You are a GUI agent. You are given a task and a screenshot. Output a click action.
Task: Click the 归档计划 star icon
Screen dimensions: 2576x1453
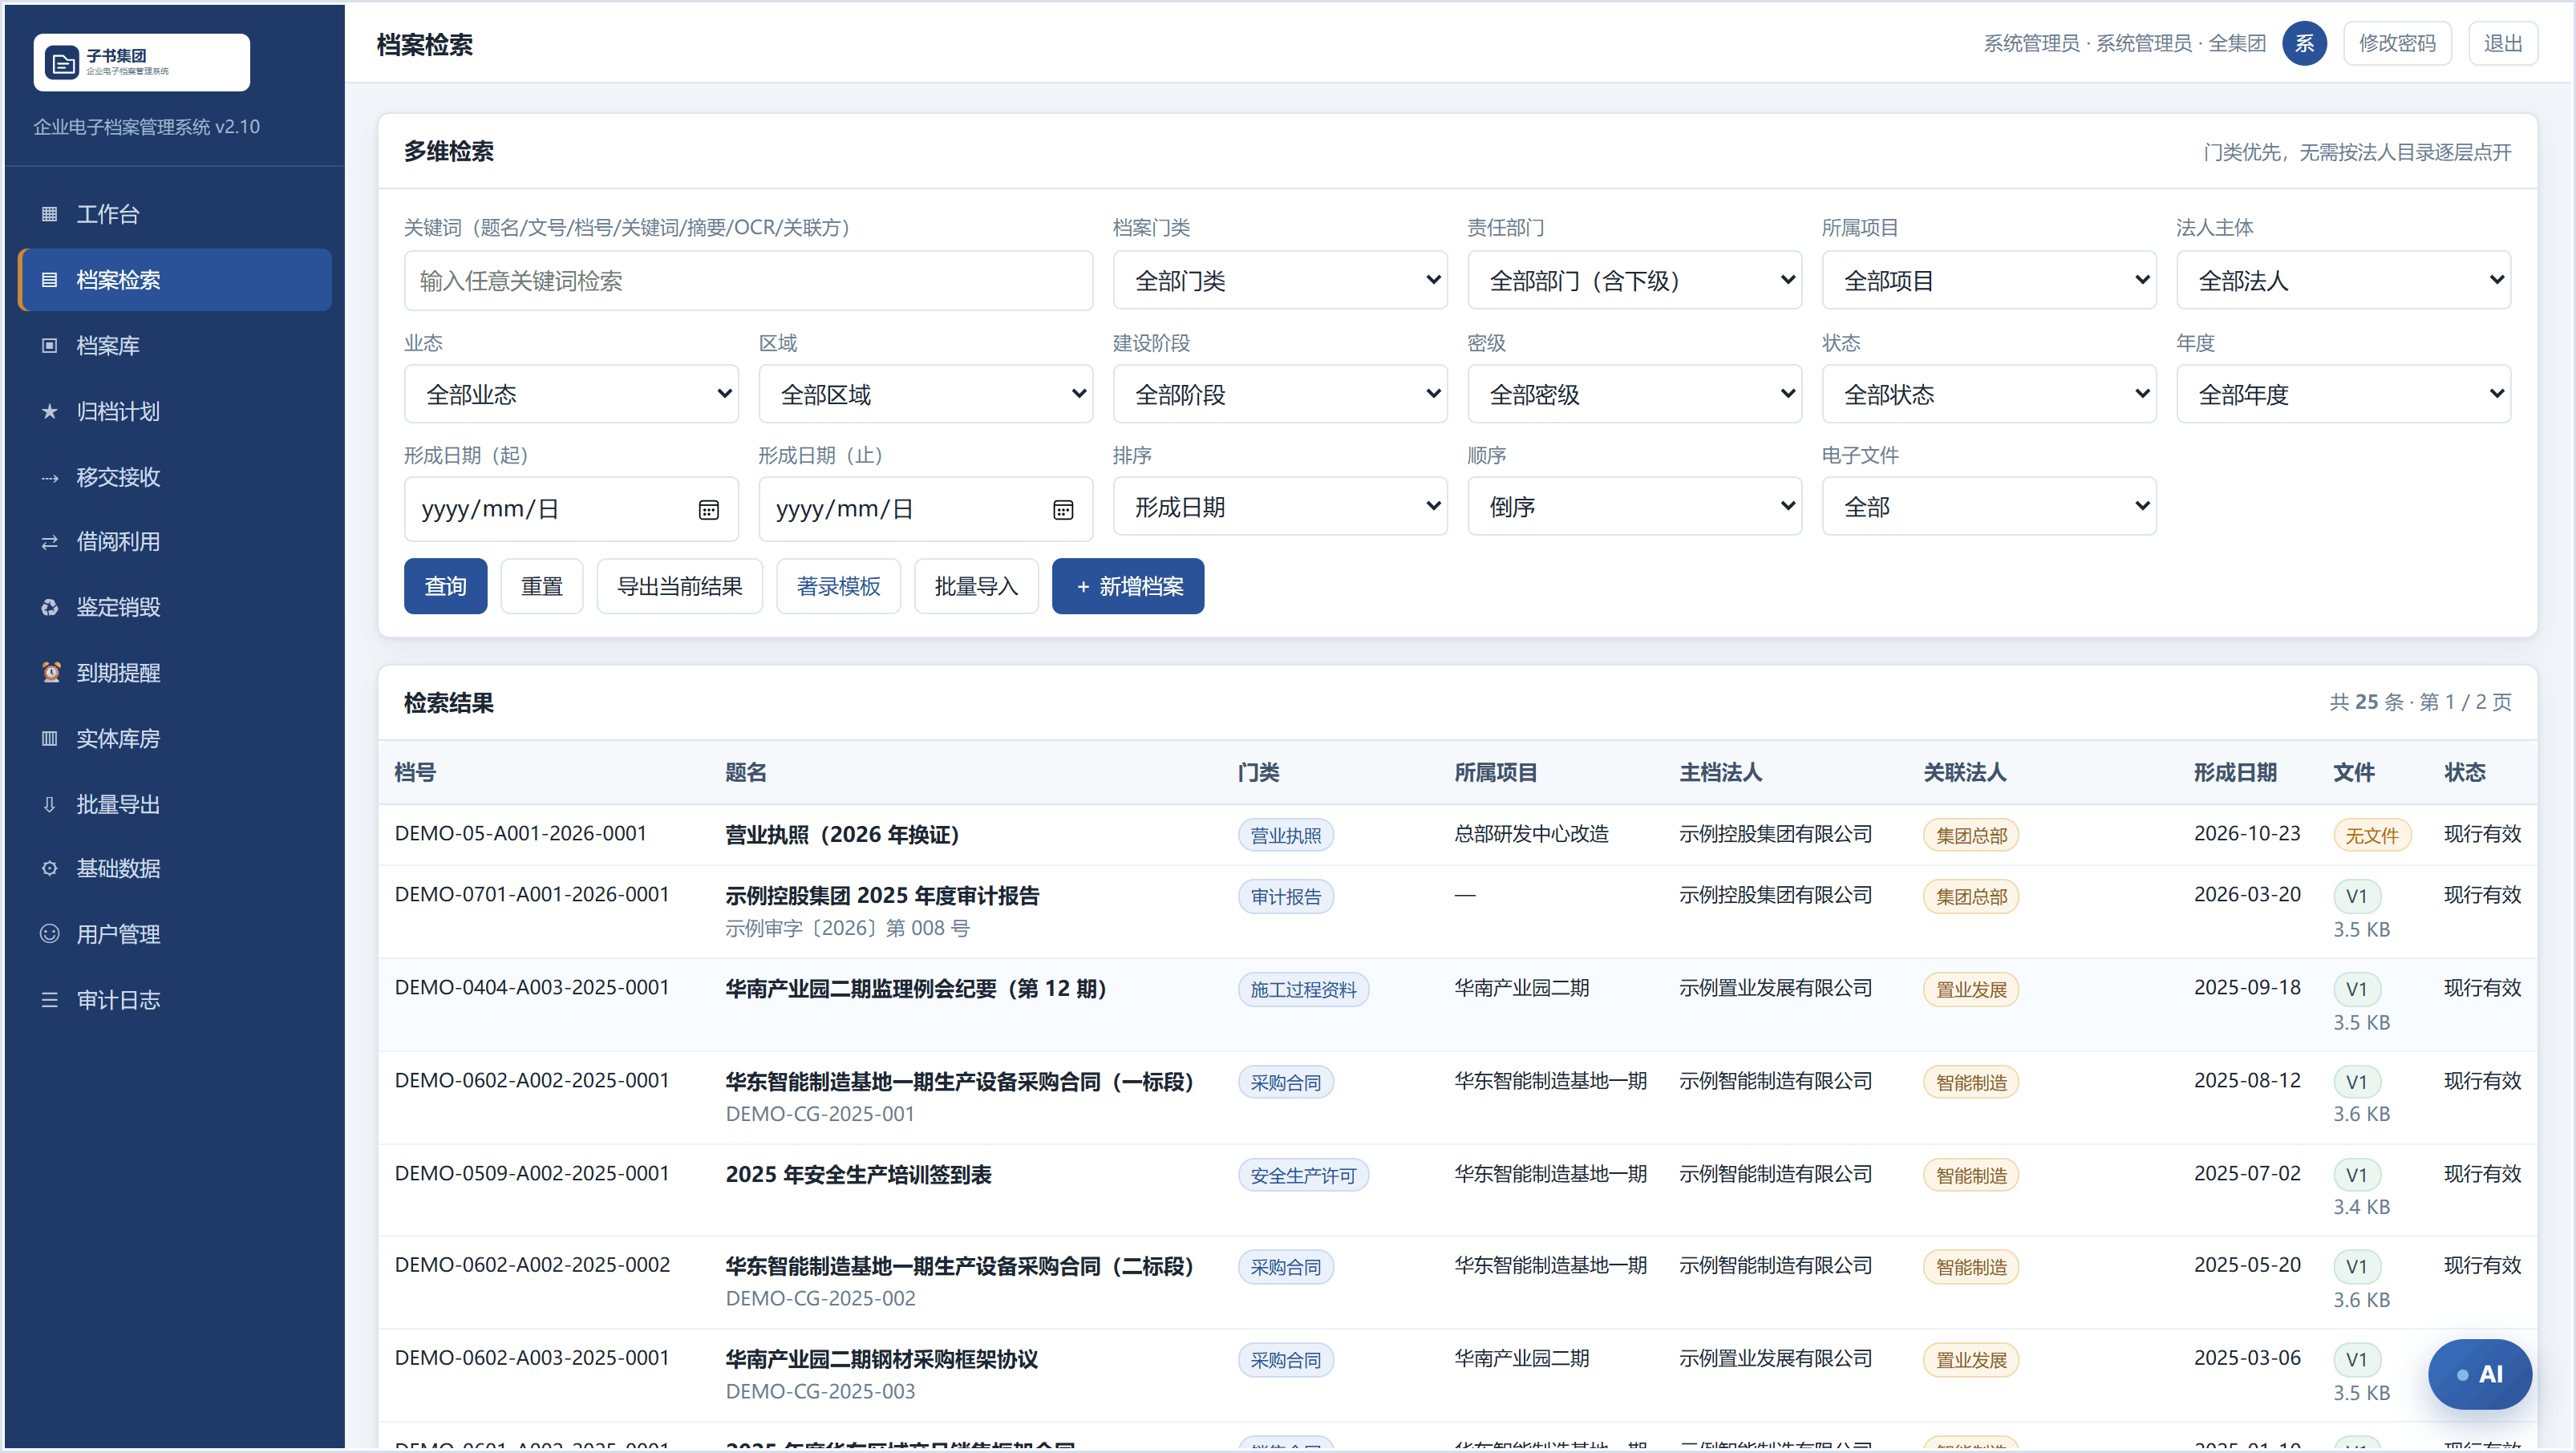(49, 411)
